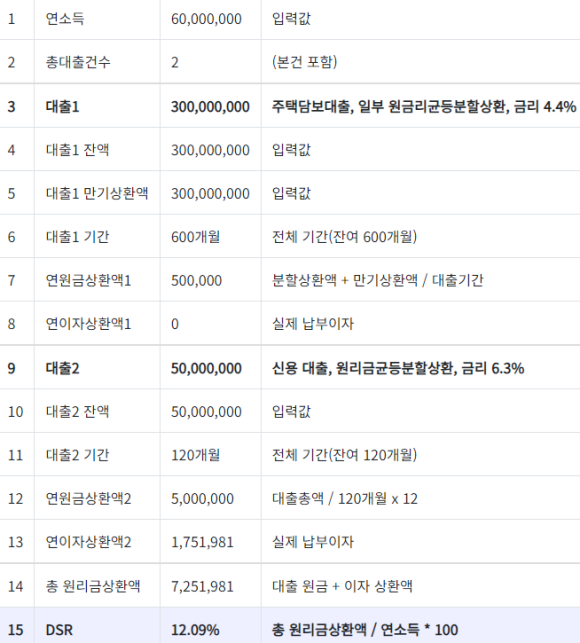Select 대출2 잔액 value 50,000,000
This screenshot has height=643, width=580.
[206, 412]
